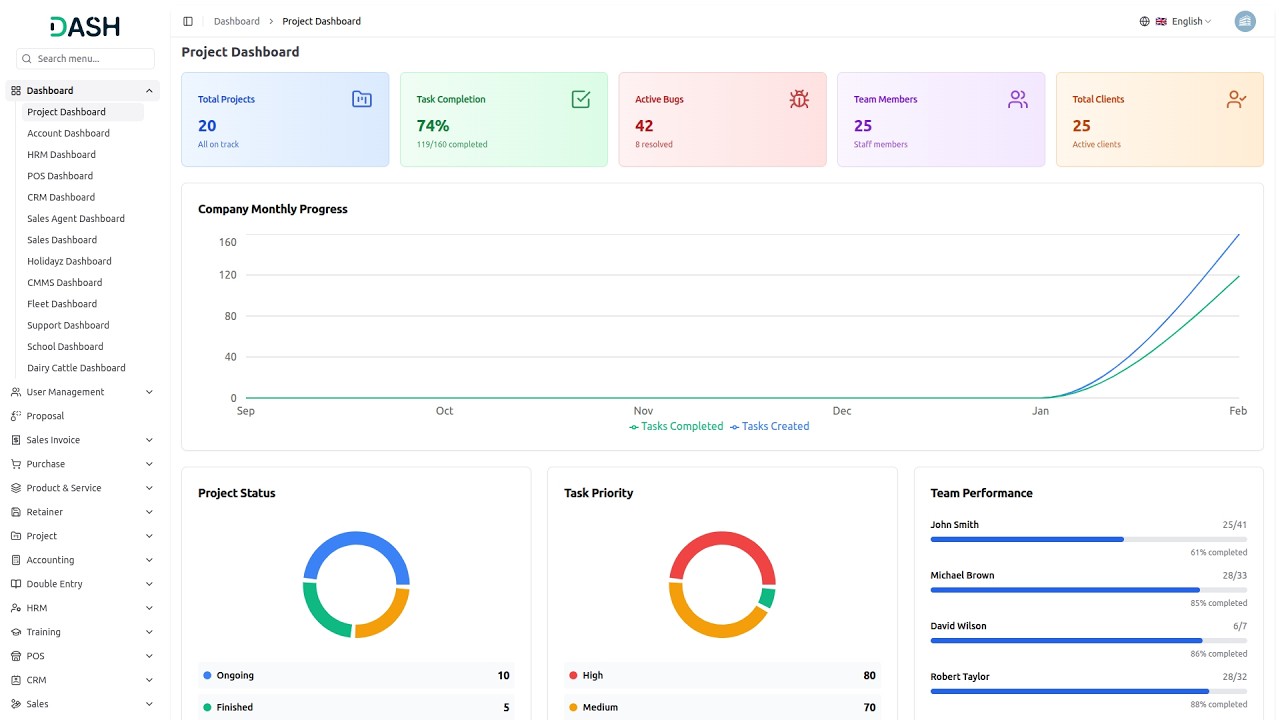
Task: Click John Smith's progress bar
Action: [x=1088, y=539]
